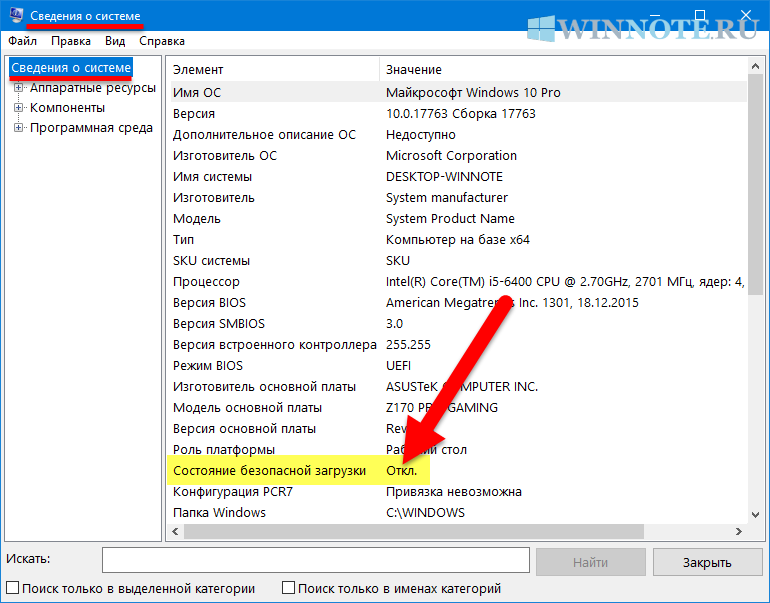Select the Тип row label

pos(184,240)
